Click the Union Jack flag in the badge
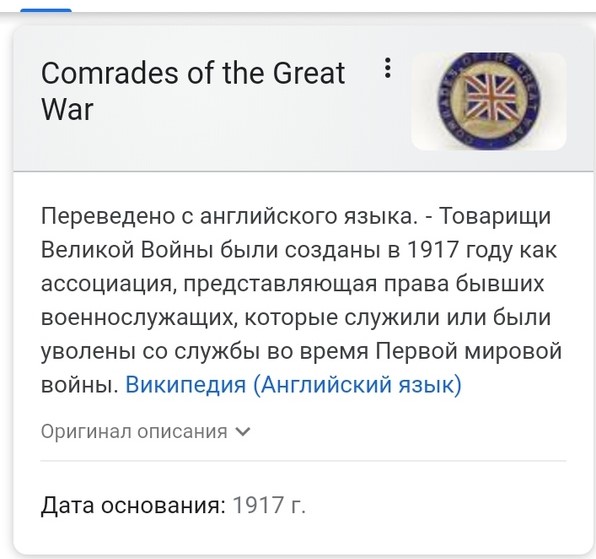The height and width of the screenshot is (559, 596). (x=488, y=97)
